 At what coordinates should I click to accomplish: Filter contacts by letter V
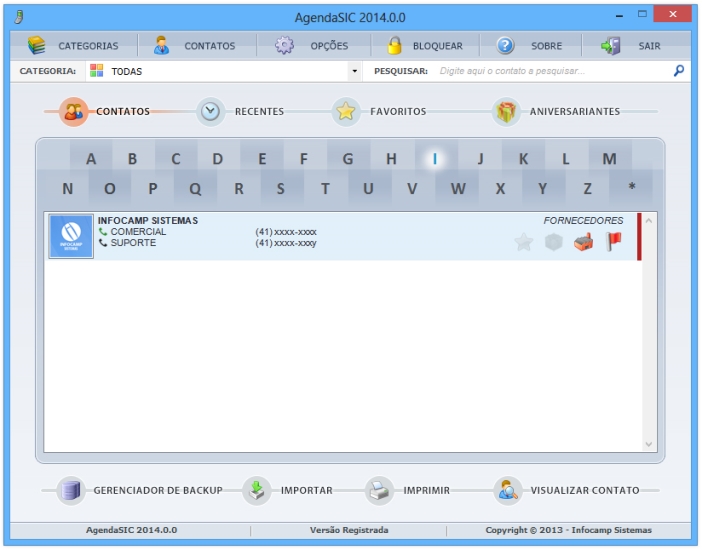pyautogui.click(x=412, y=189)
